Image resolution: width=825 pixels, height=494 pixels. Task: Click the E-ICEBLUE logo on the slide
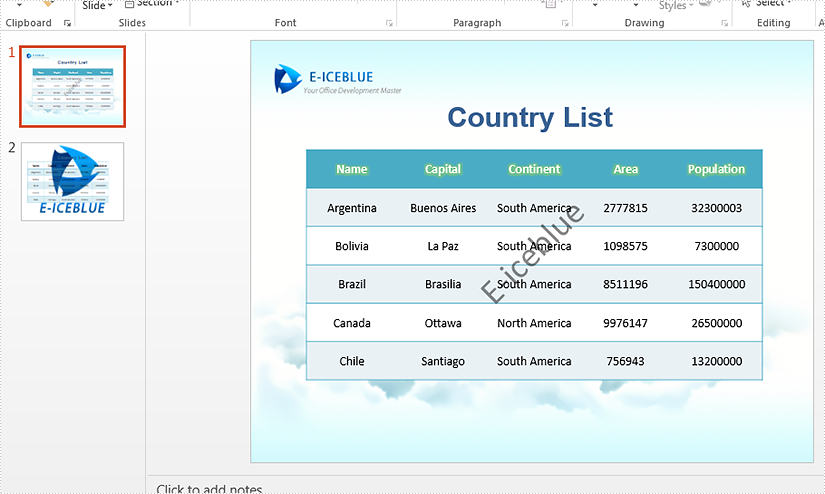(x=288, y=79)
